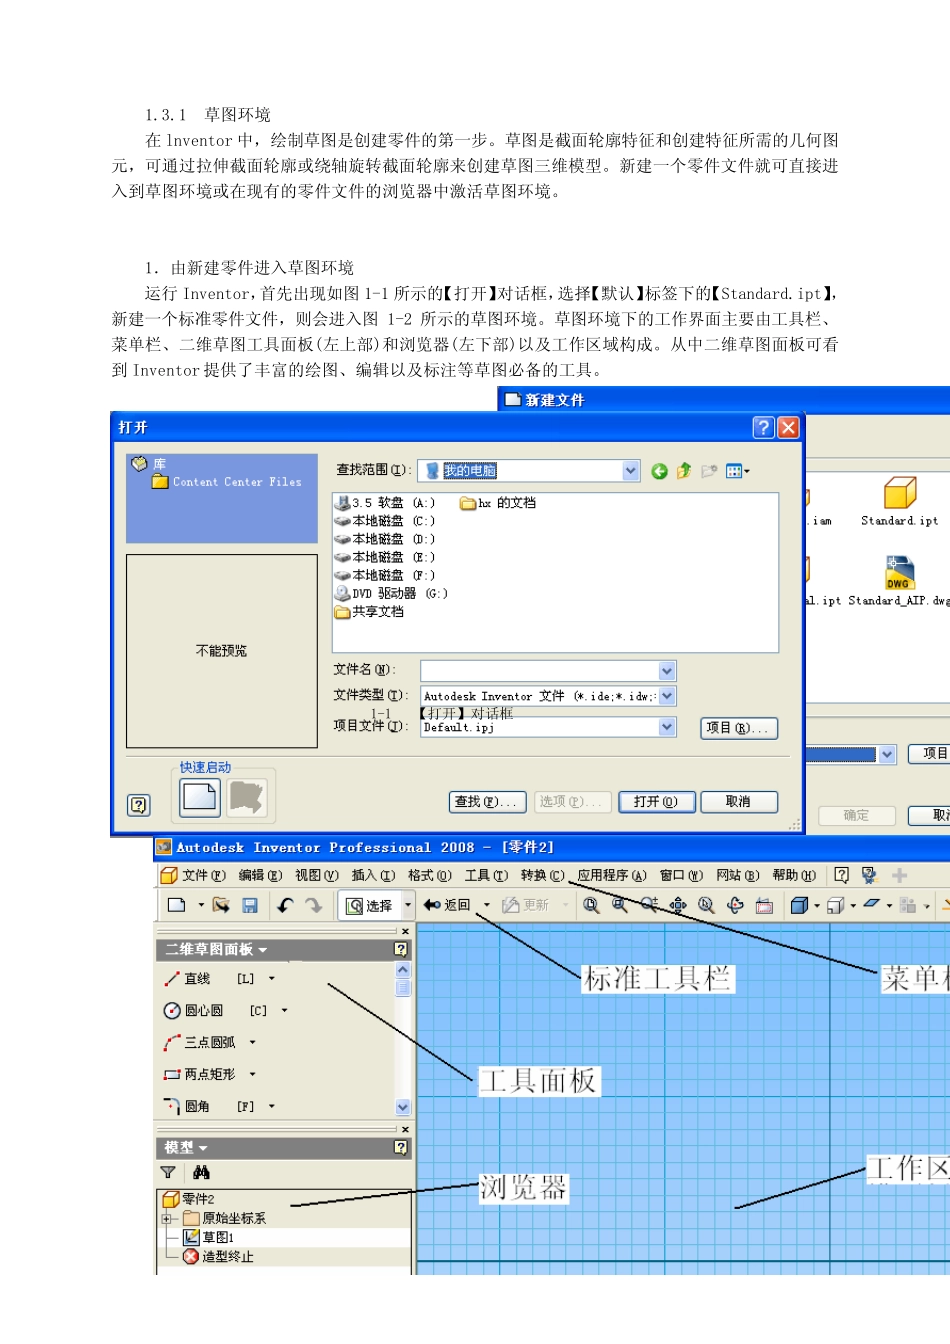Open the 项目文件 Default.ipj dropdown
Viewport: 950px width, 1344px height.
click(x=667, y=727)
